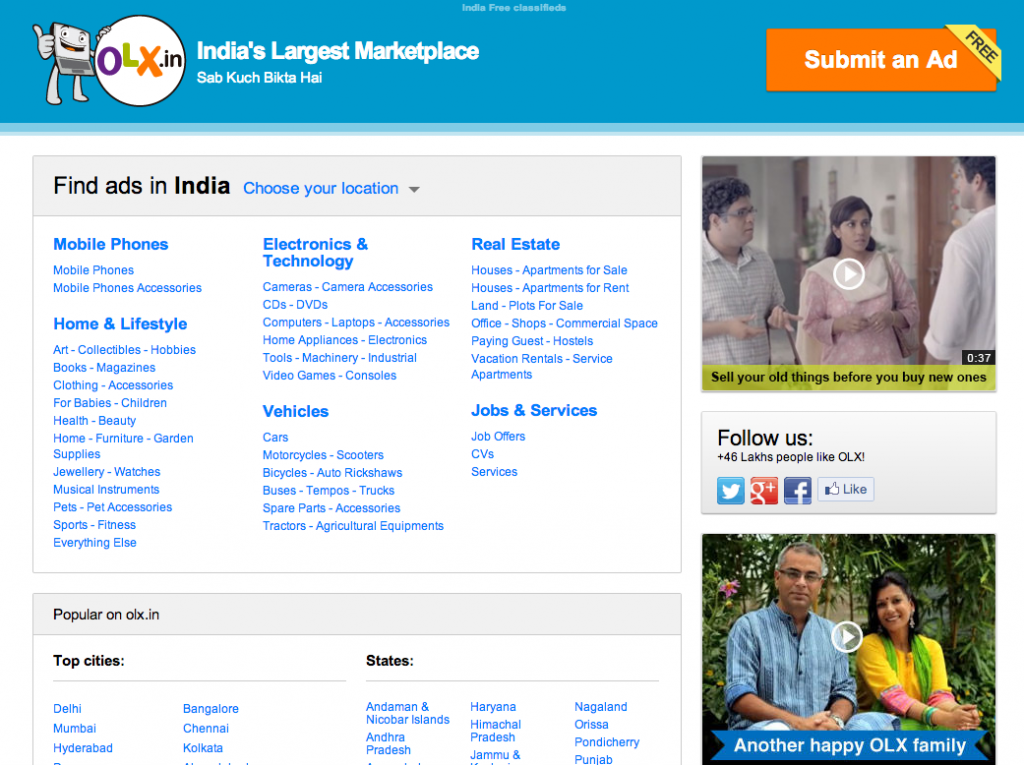Select Hyderabad in Top cities

tap(83, 748)
